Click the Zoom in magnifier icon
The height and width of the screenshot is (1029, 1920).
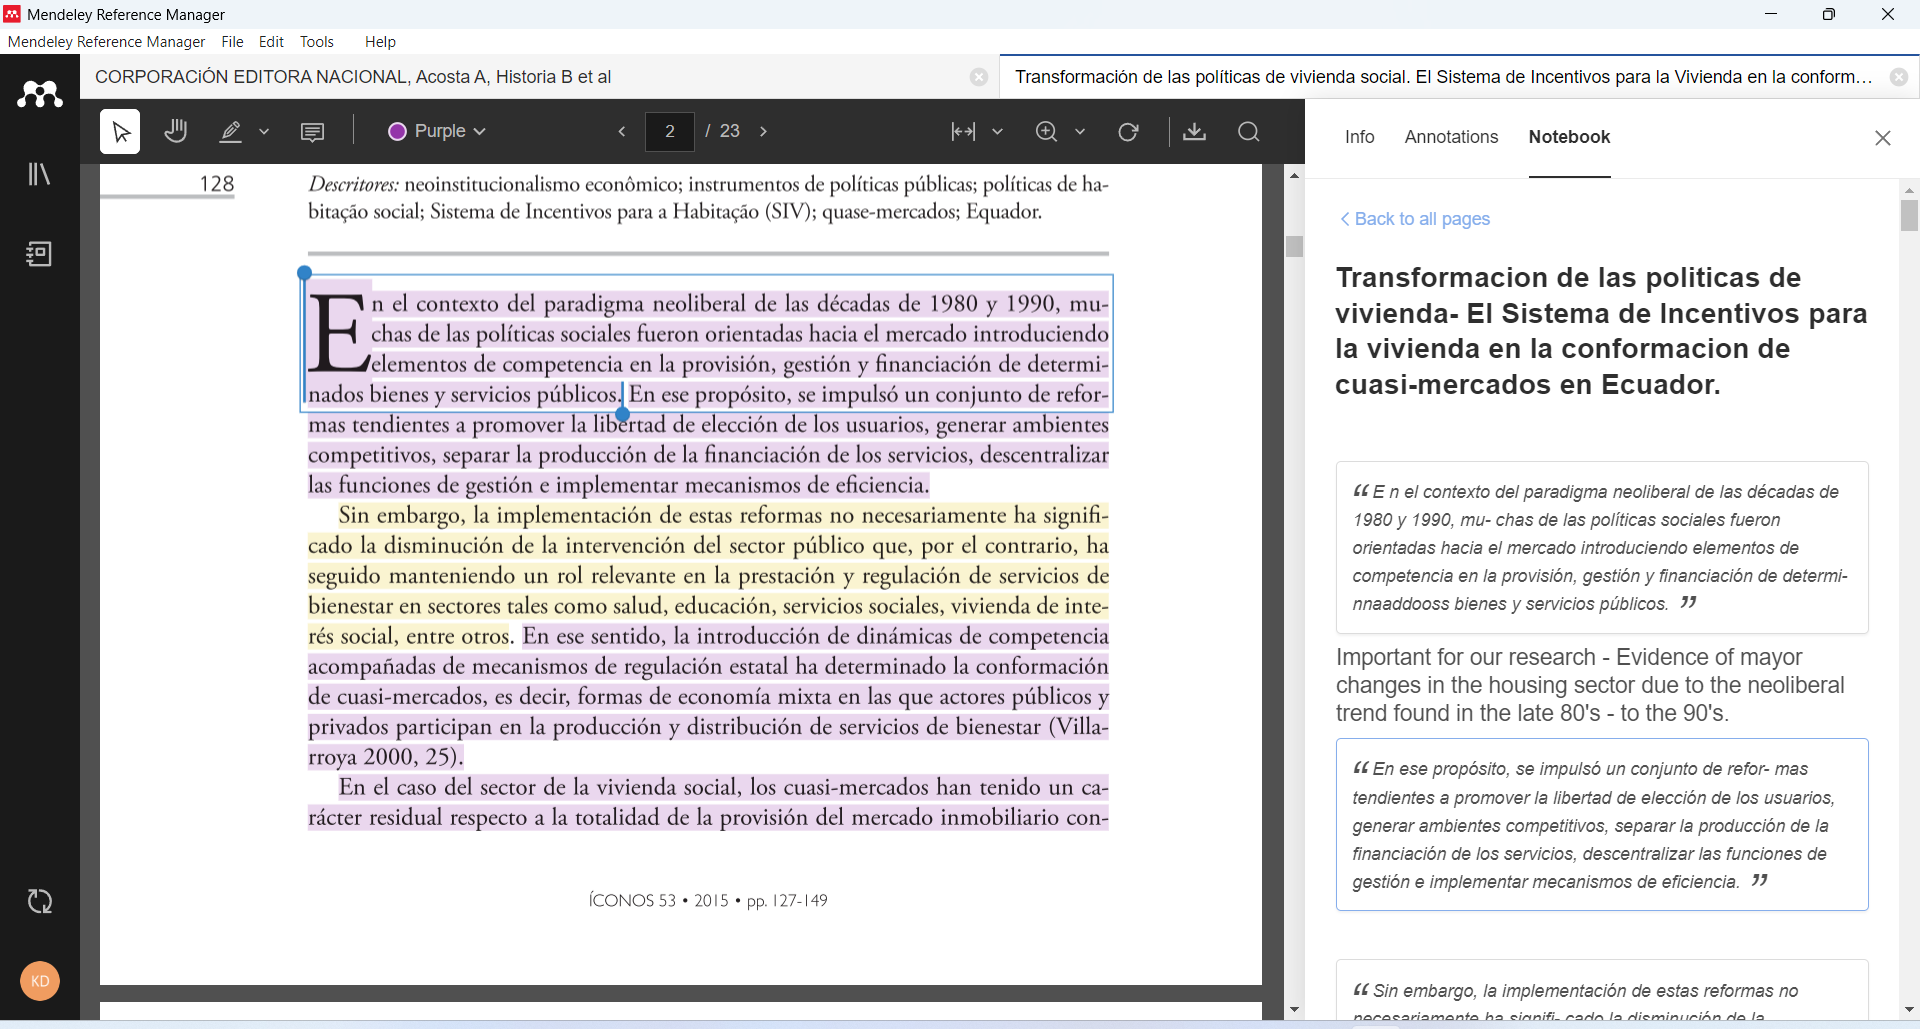[x=1046, y=131]
